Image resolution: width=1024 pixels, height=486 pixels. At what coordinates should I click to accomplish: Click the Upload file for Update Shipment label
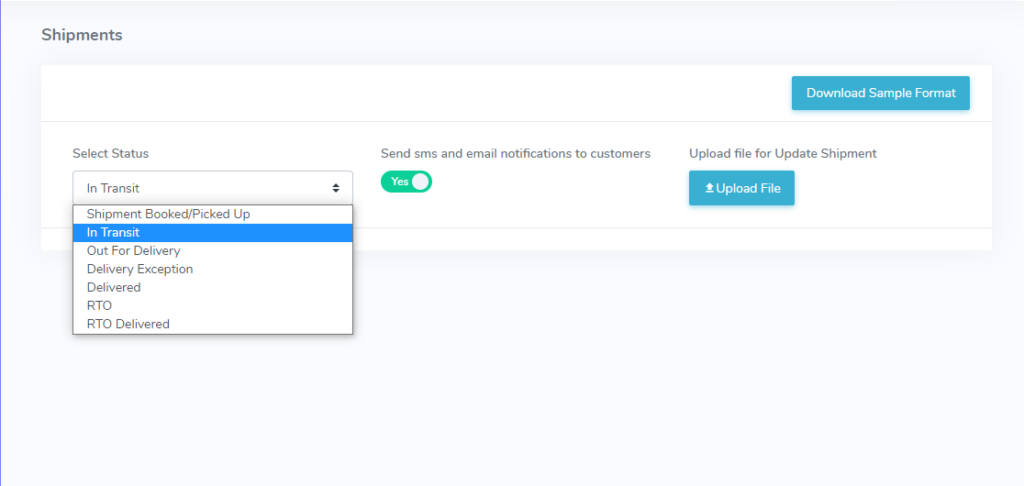783,154
